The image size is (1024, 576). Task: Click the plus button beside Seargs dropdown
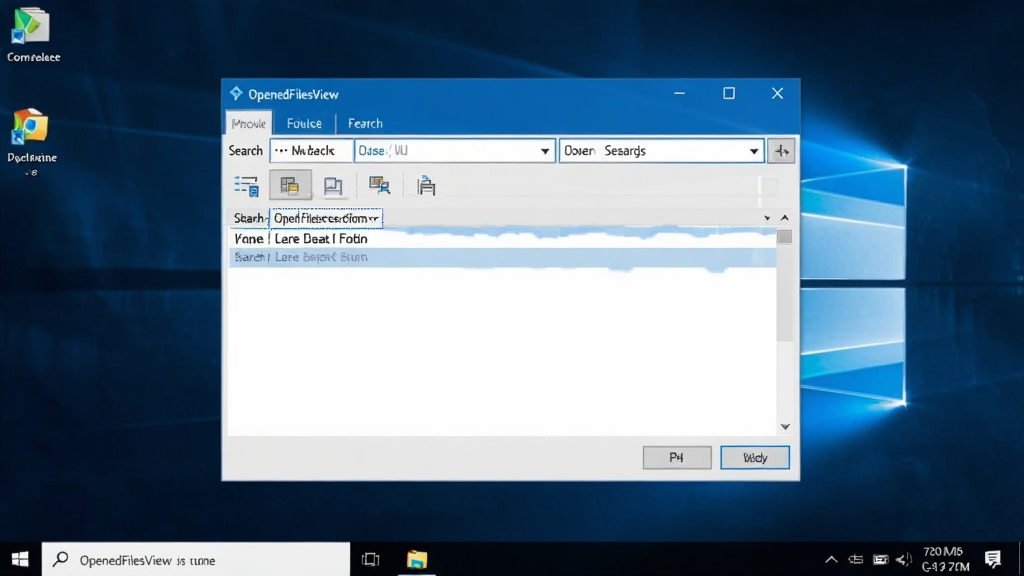(x=781, y=151)
